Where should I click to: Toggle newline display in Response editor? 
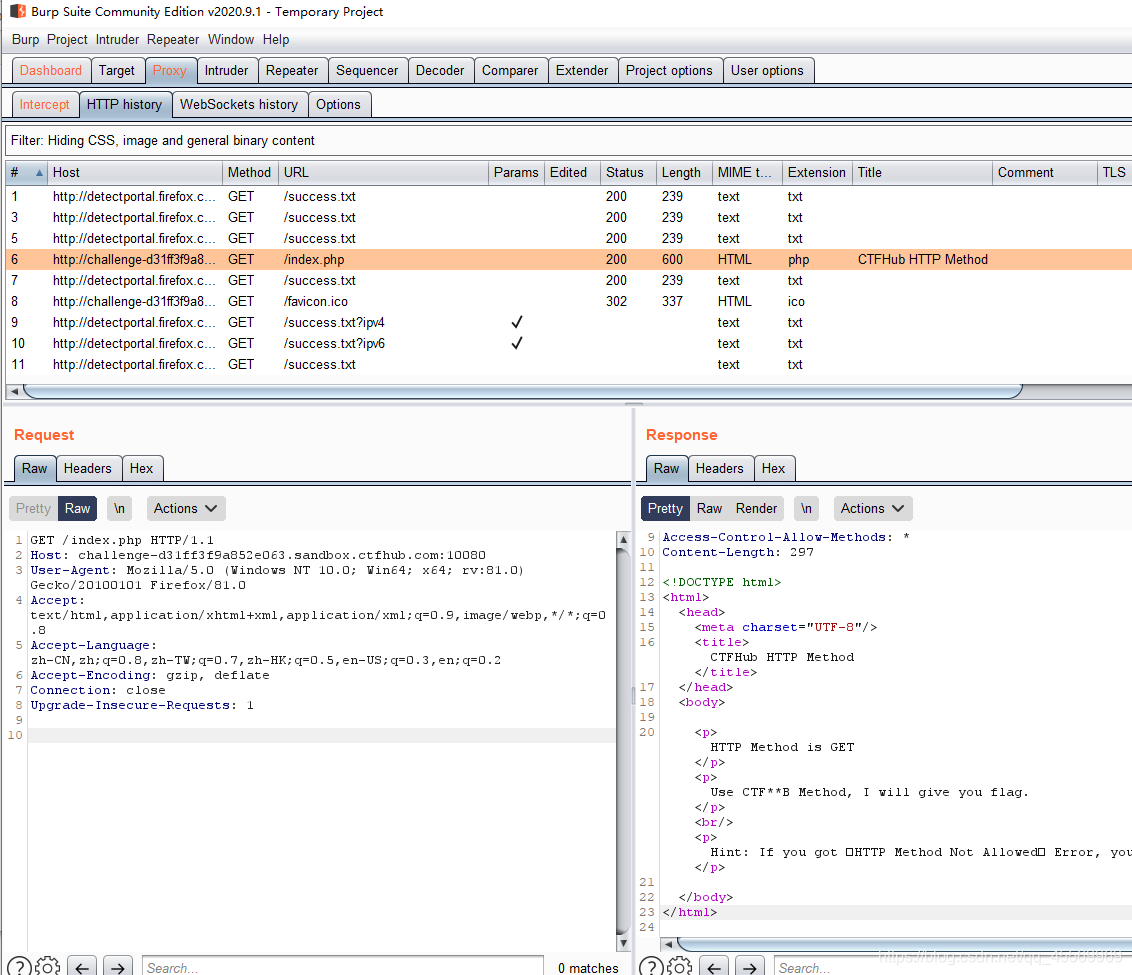pos(806,508)
